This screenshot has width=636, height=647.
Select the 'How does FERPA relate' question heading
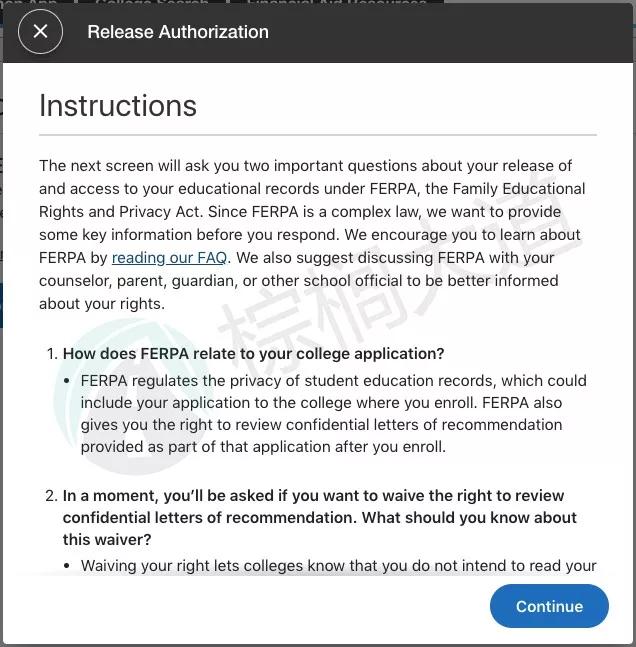253,354
